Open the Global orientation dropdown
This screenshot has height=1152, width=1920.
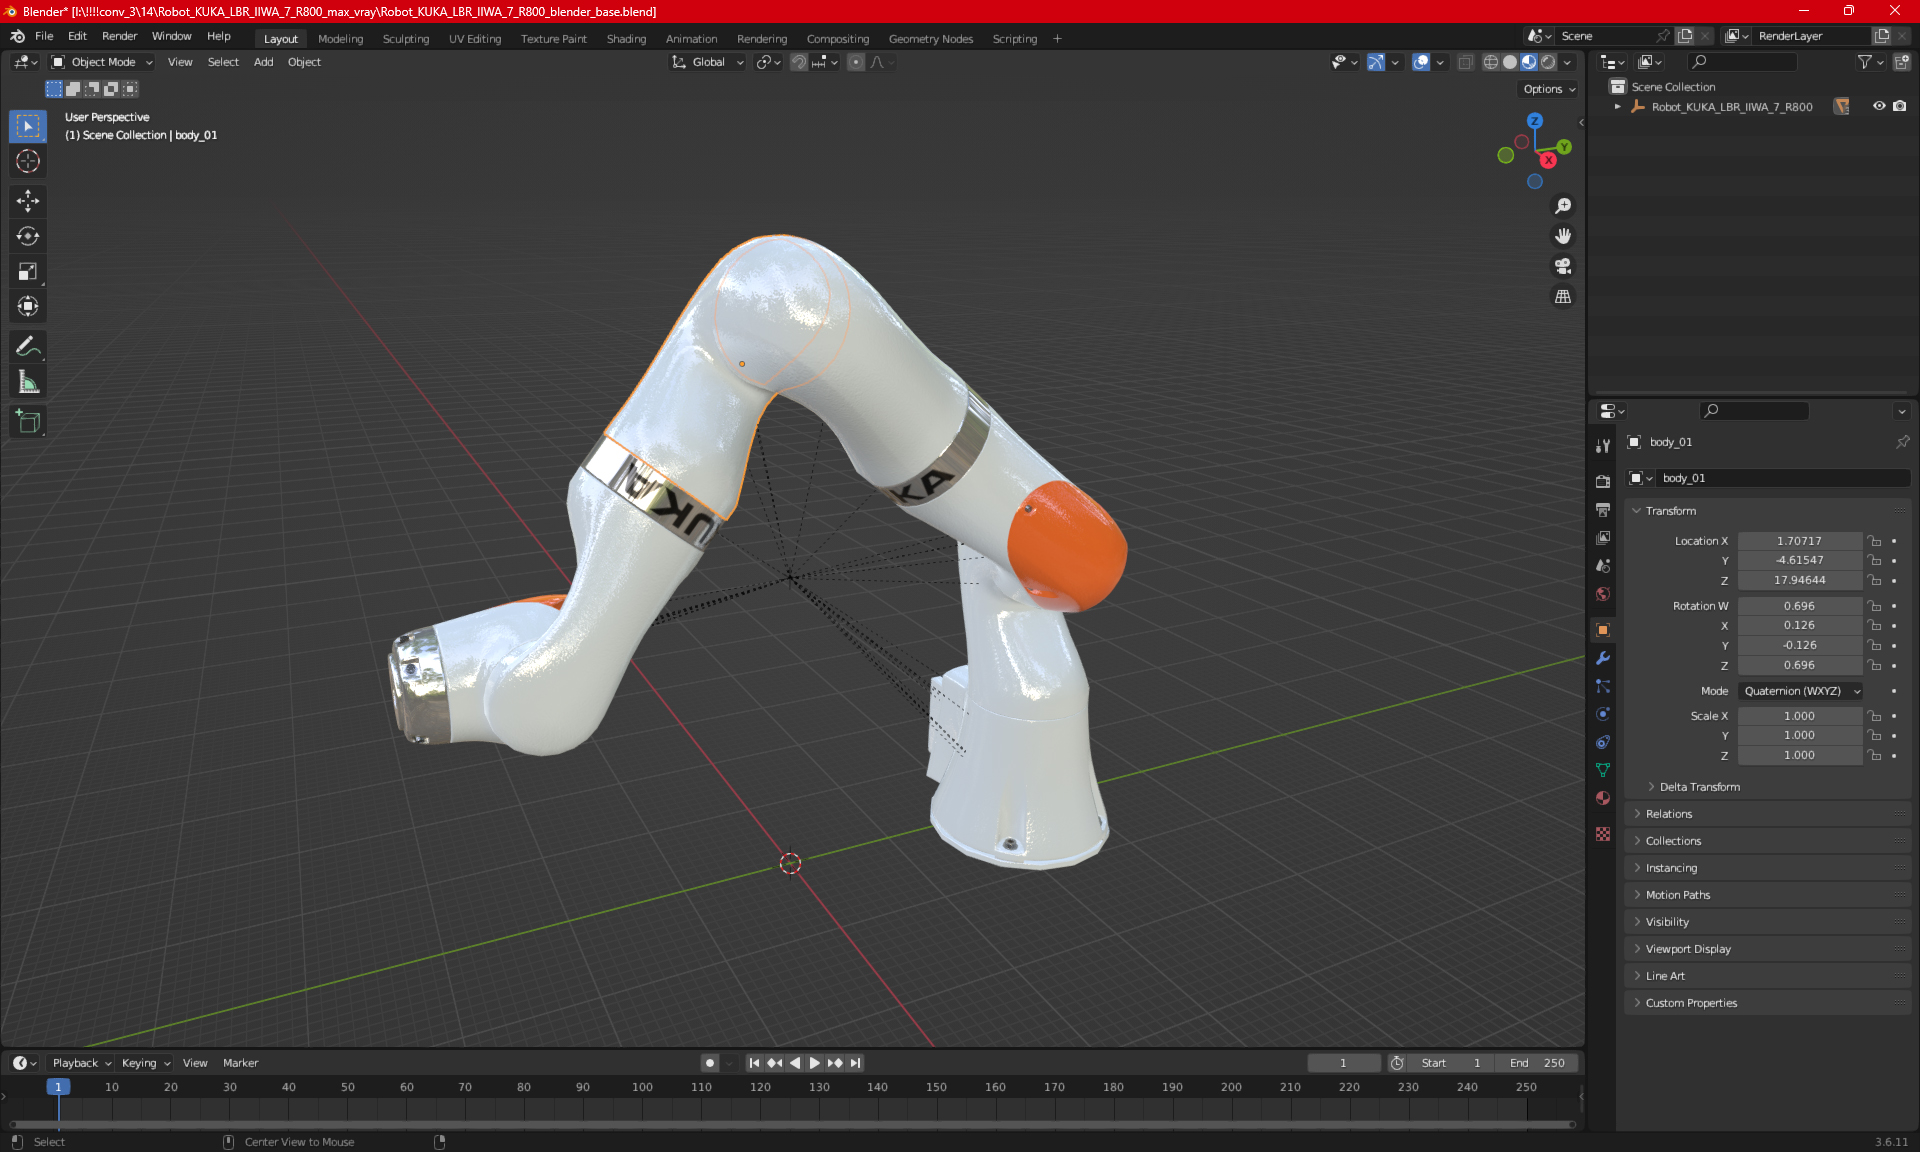708,62
